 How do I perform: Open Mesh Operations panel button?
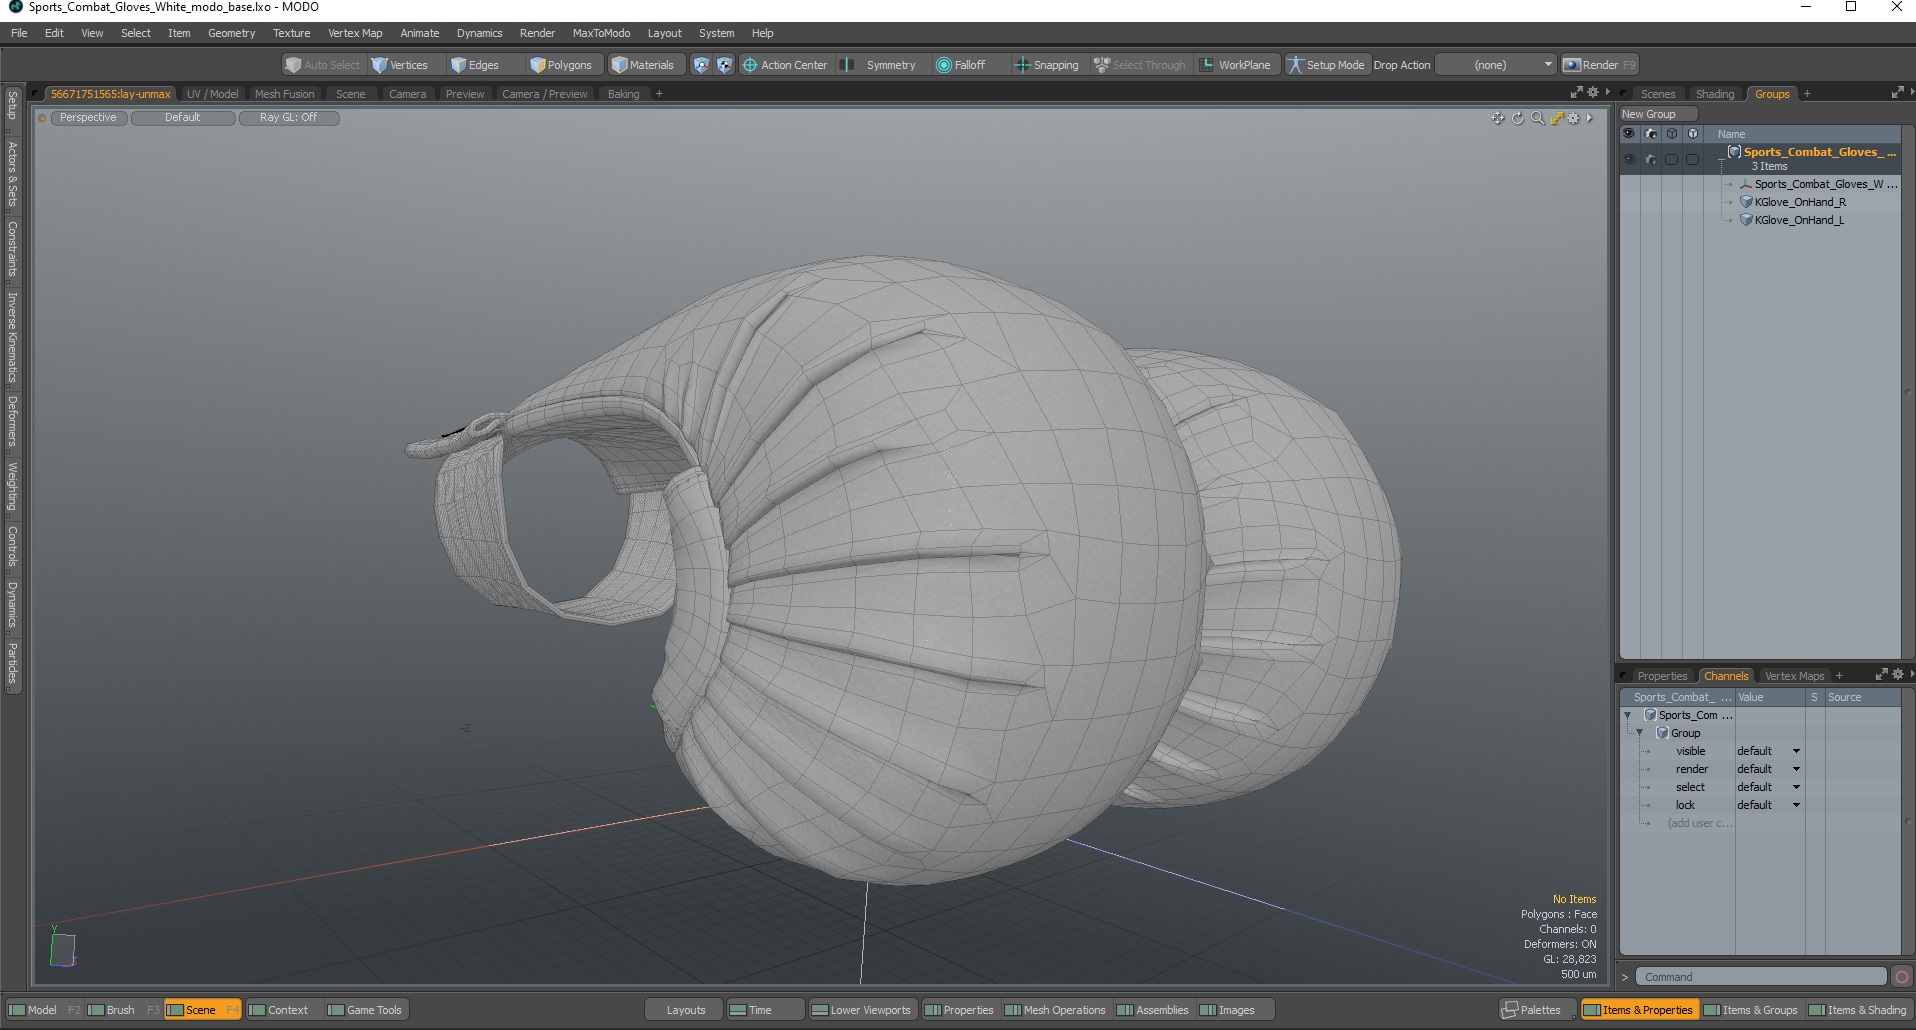pos(1055,1010)
